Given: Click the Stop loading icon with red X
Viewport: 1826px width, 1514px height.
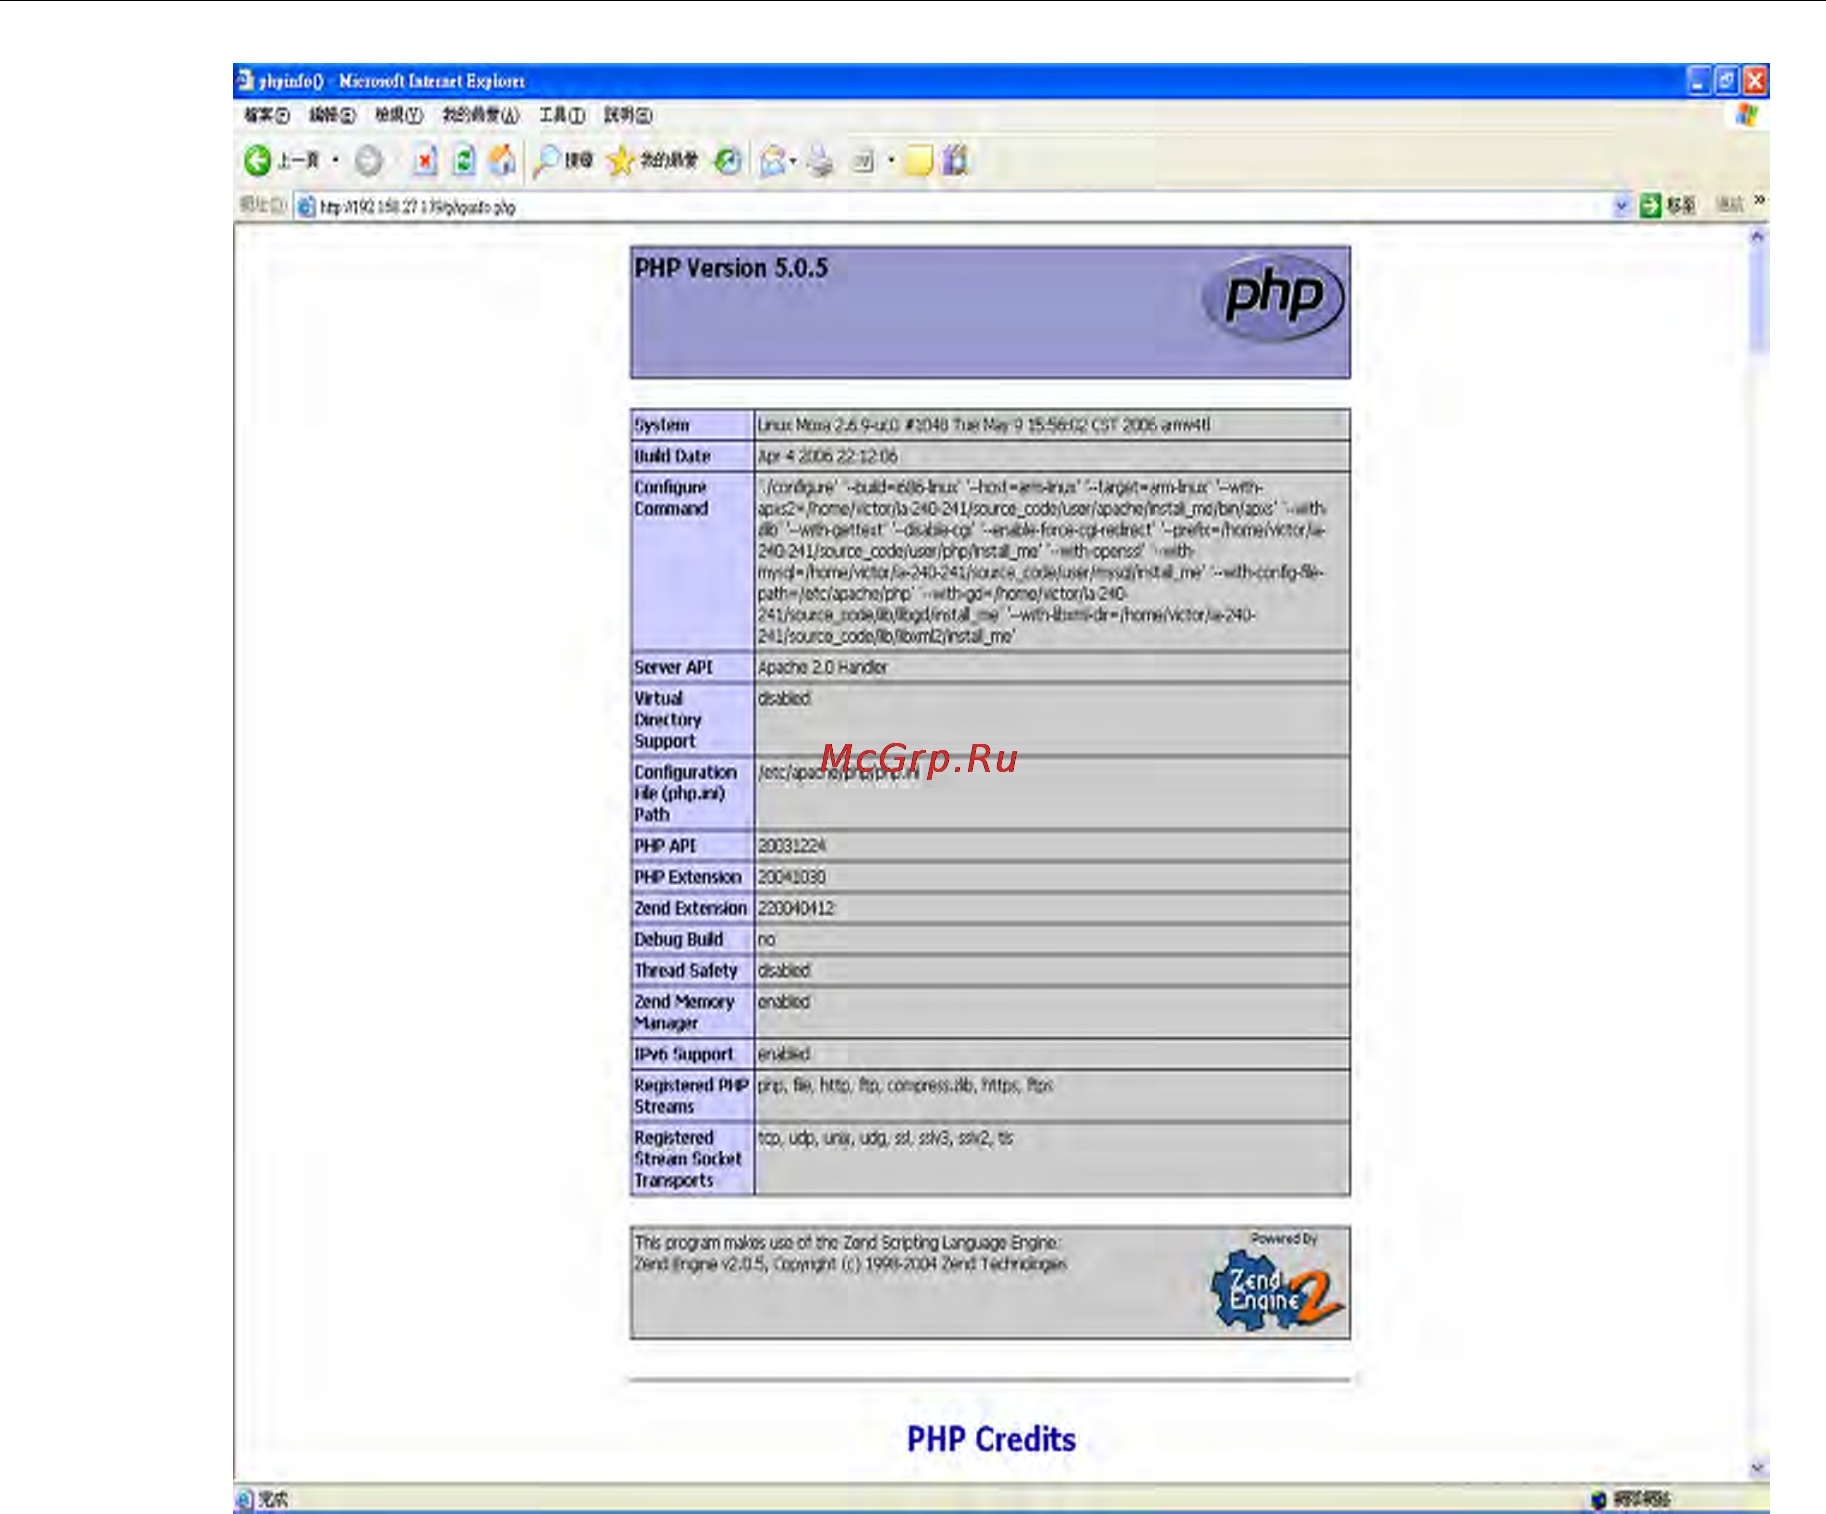Looking at the screenshot, I should [x=425, y=160].
